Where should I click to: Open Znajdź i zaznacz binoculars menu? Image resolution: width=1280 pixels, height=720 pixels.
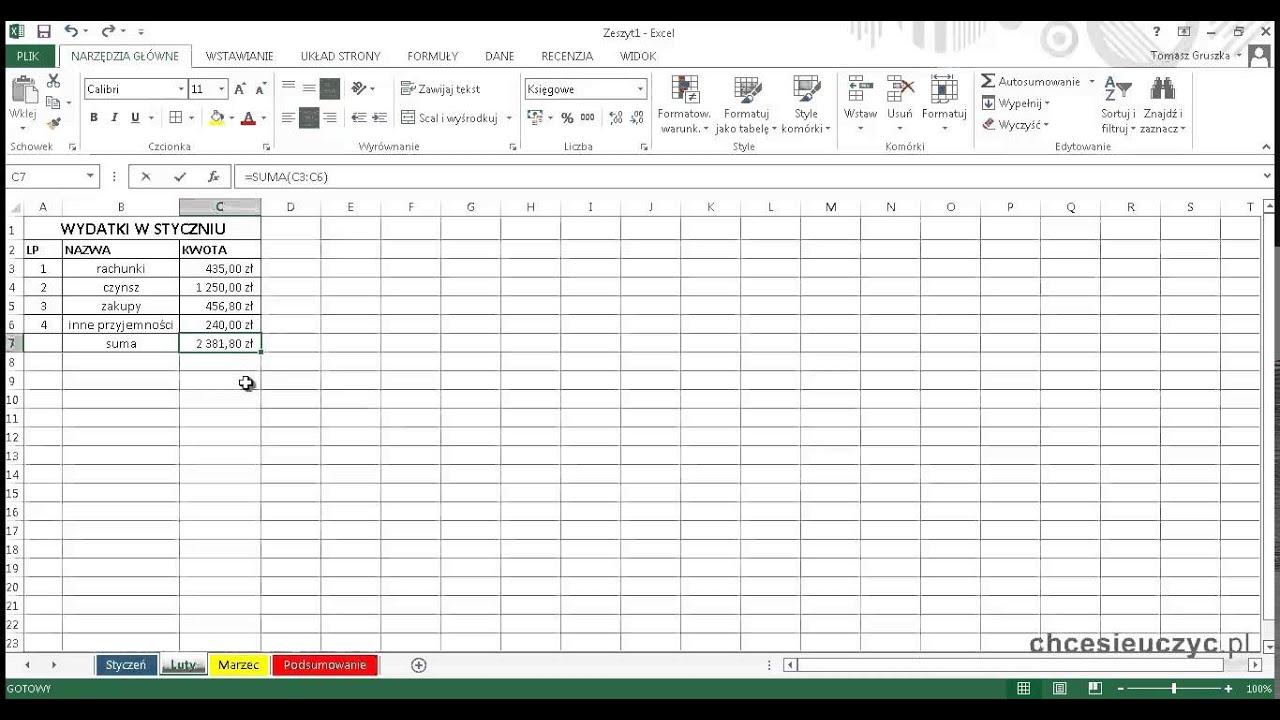coord(1164,105)
